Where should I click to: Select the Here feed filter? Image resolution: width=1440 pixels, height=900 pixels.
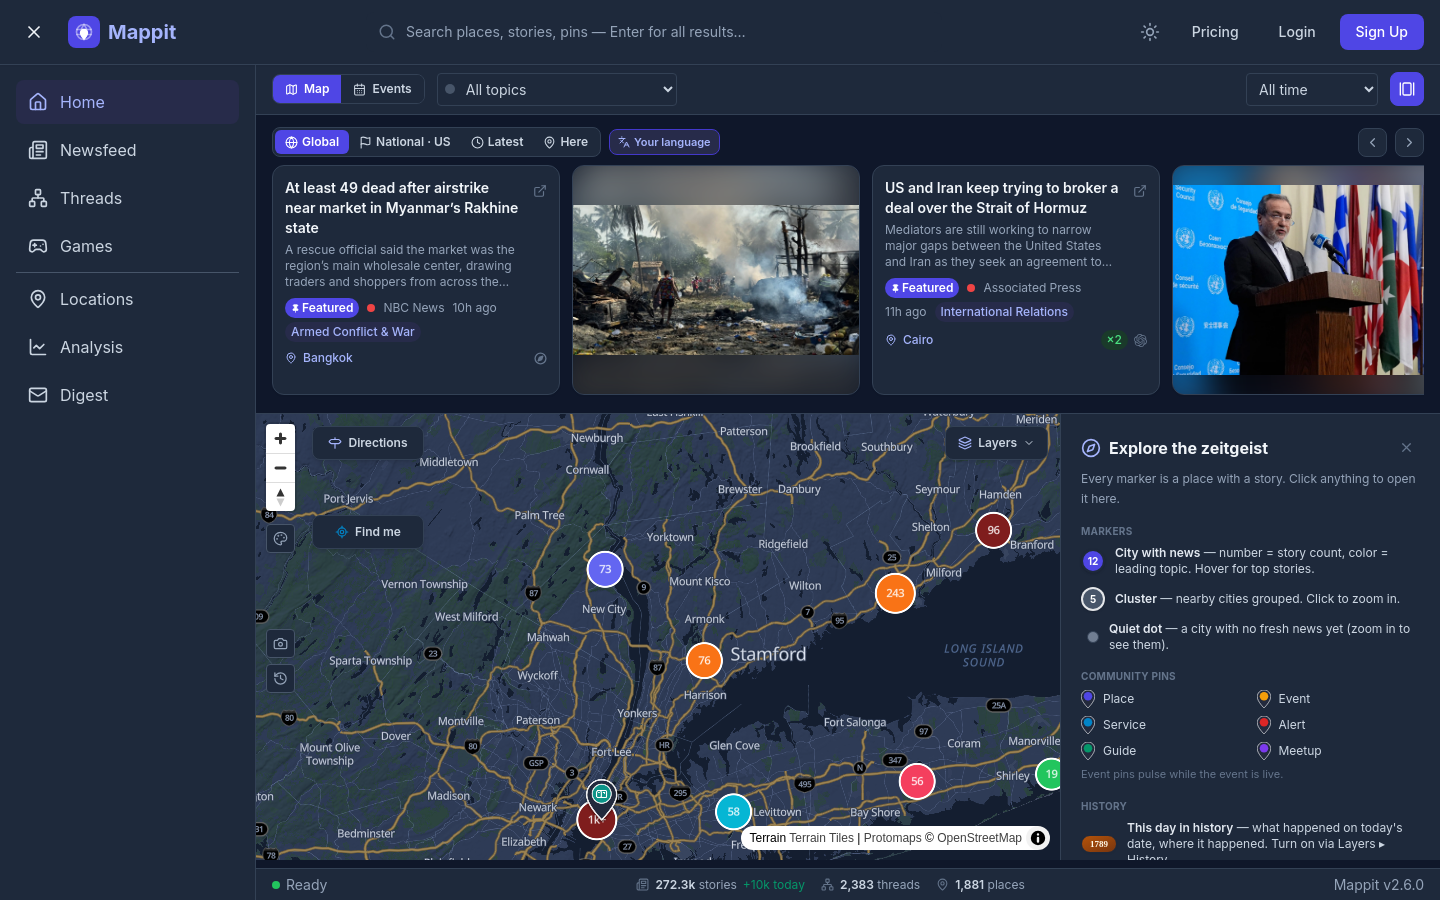566,142
